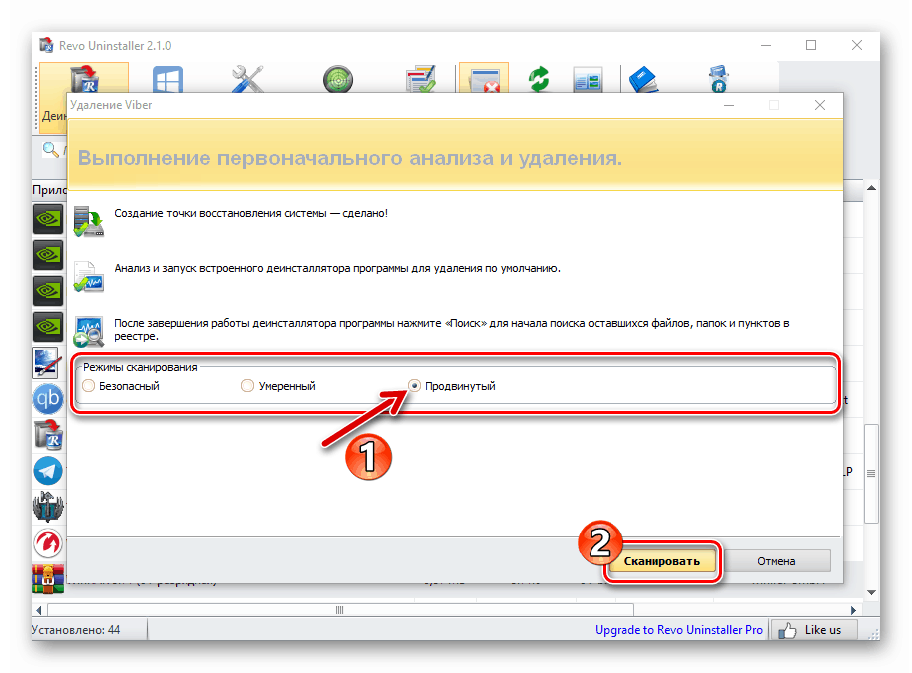Click the restore point created status text
Image resolution: width=912 pixels, height=673 pixels.
[251, 213]
